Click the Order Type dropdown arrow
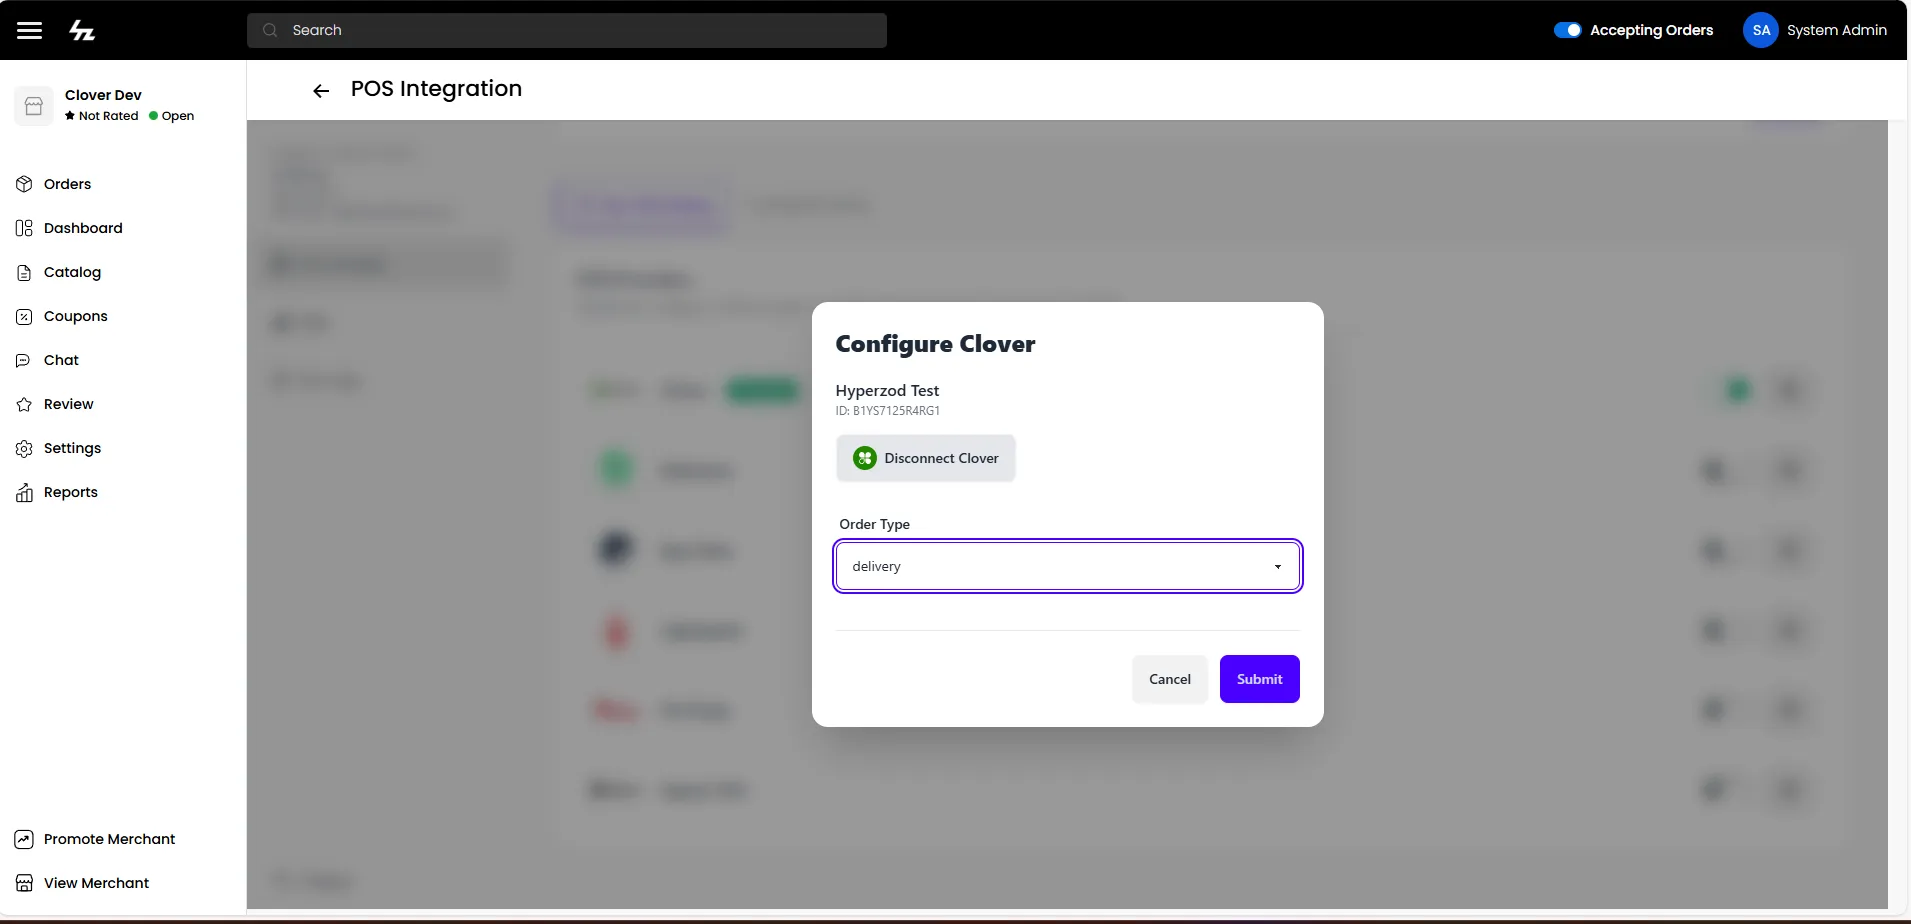1911x924 pixels. click(x=1277, y=567)
